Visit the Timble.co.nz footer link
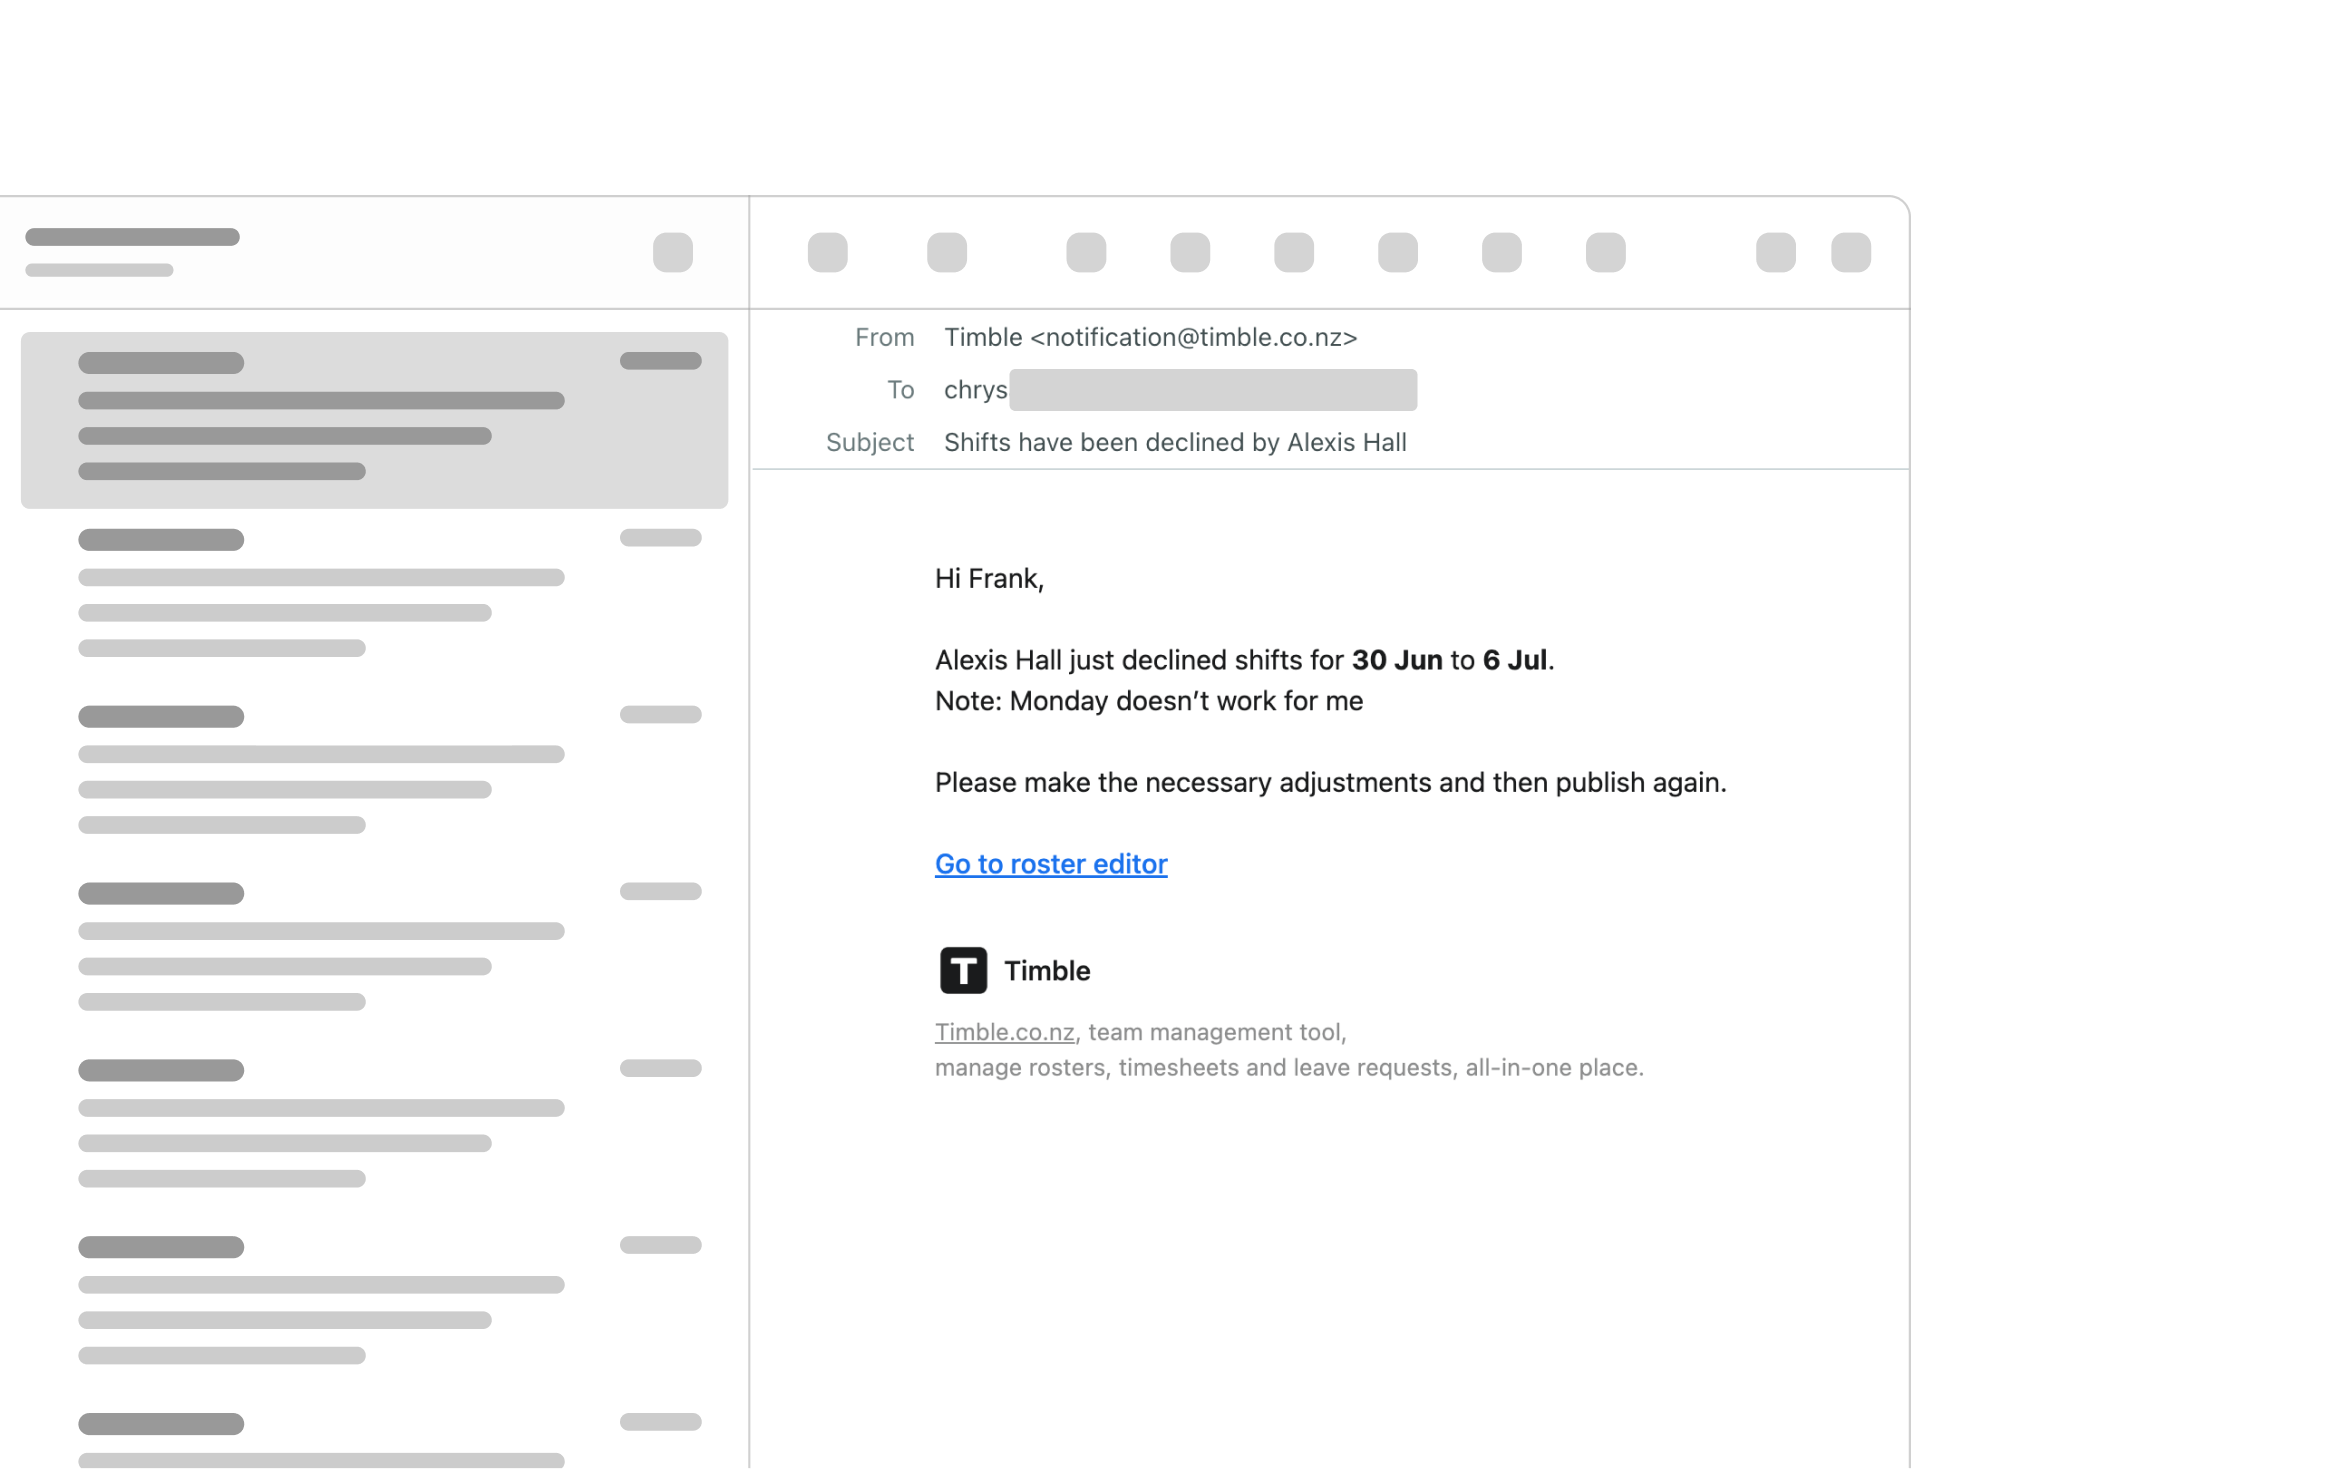Image resolution: width=2348 pixels, height=1469 pixels. (1004, 1032)
